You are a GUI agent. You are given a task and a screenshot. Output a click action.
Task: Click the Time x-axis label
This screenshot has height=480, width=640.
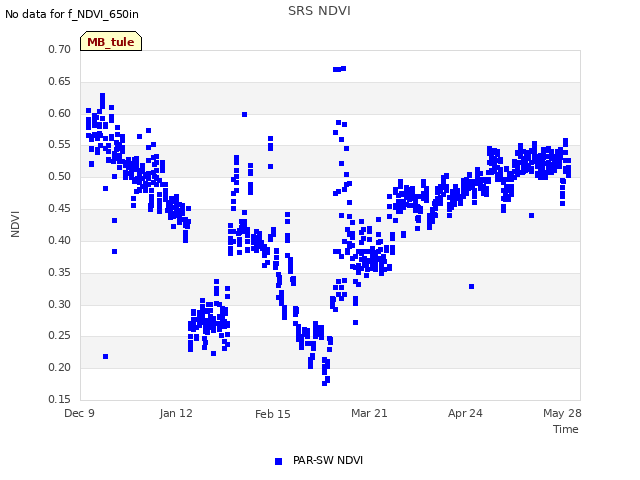565,429
